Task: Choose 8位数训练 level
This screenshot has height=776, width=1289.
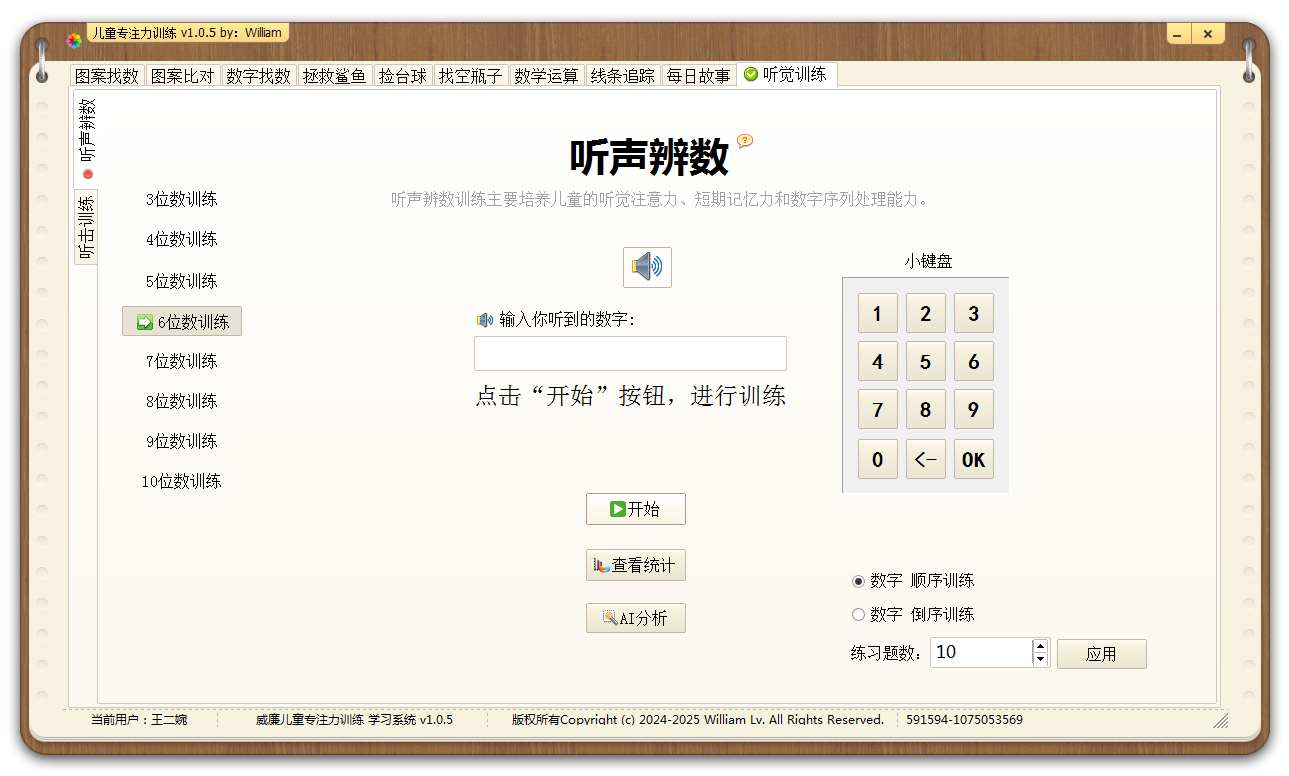Action: pos(181,402)
